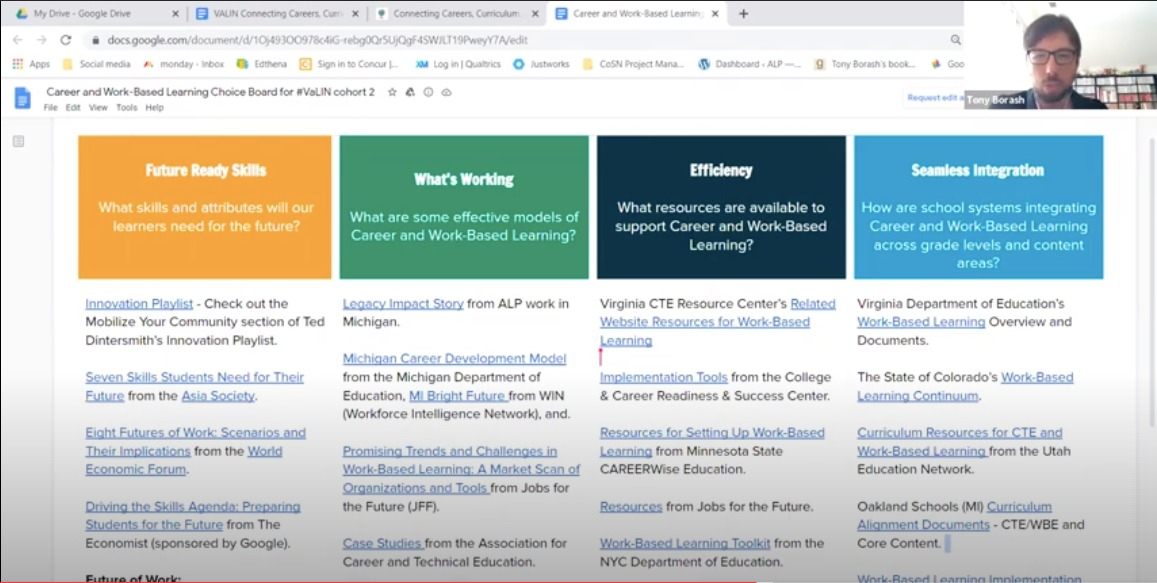The height and width of the screenshot is (583, 1157).
Task: Click the Request edit access button
Action: [x=934, y=98]
